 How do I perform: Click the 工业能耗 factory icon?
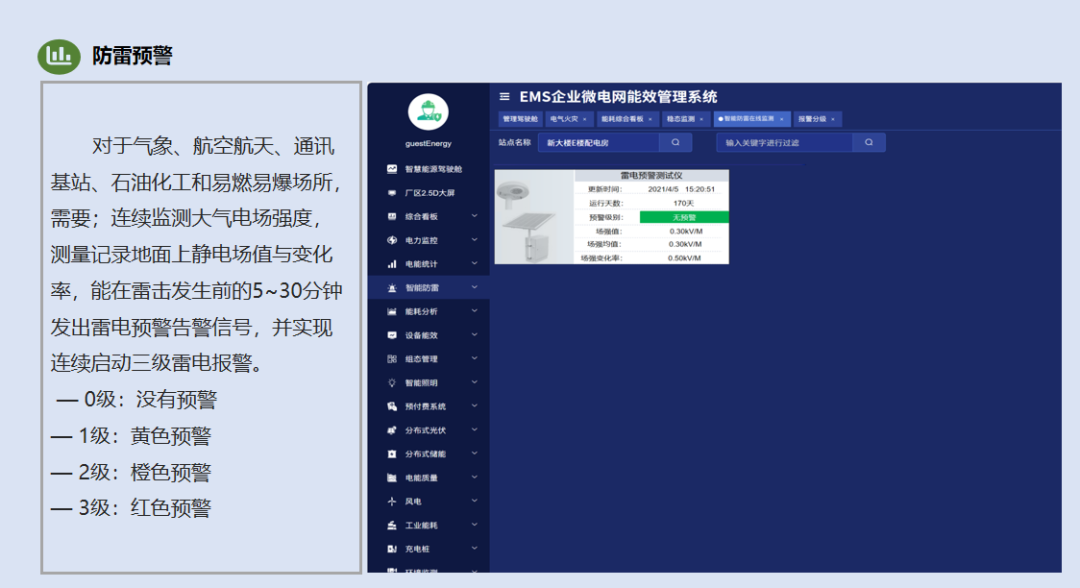pyautogui.click(x=392, y=525)
